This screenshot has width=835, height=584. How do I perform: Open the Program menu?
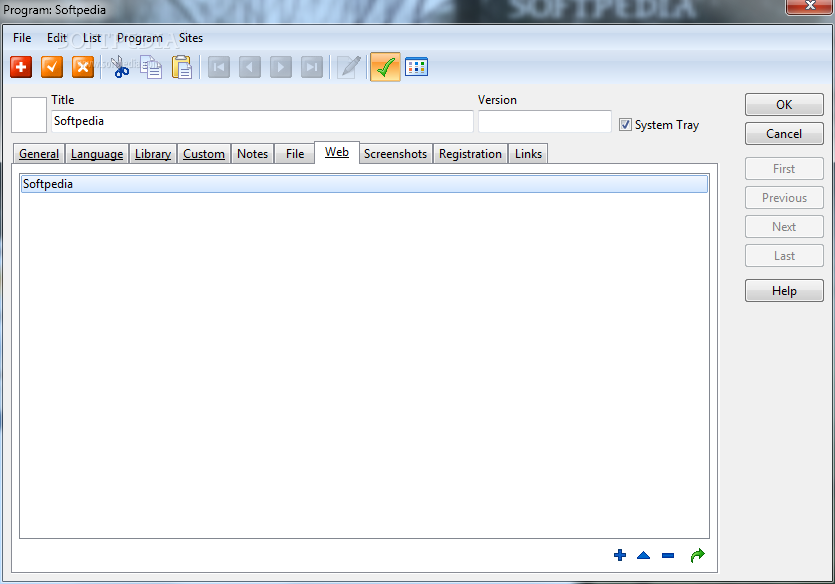(x=140, y=38)
